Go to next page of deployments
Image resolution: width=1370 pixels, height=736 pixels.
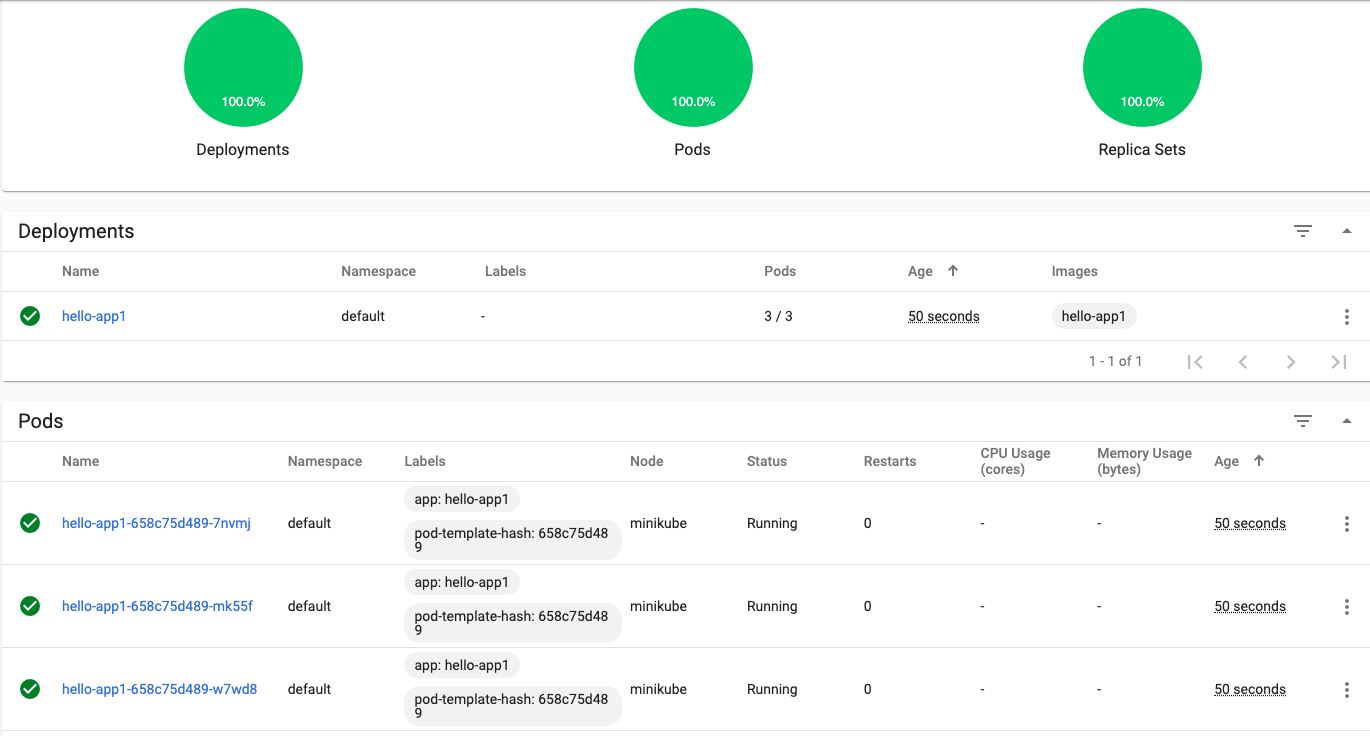coord(1290,362)
